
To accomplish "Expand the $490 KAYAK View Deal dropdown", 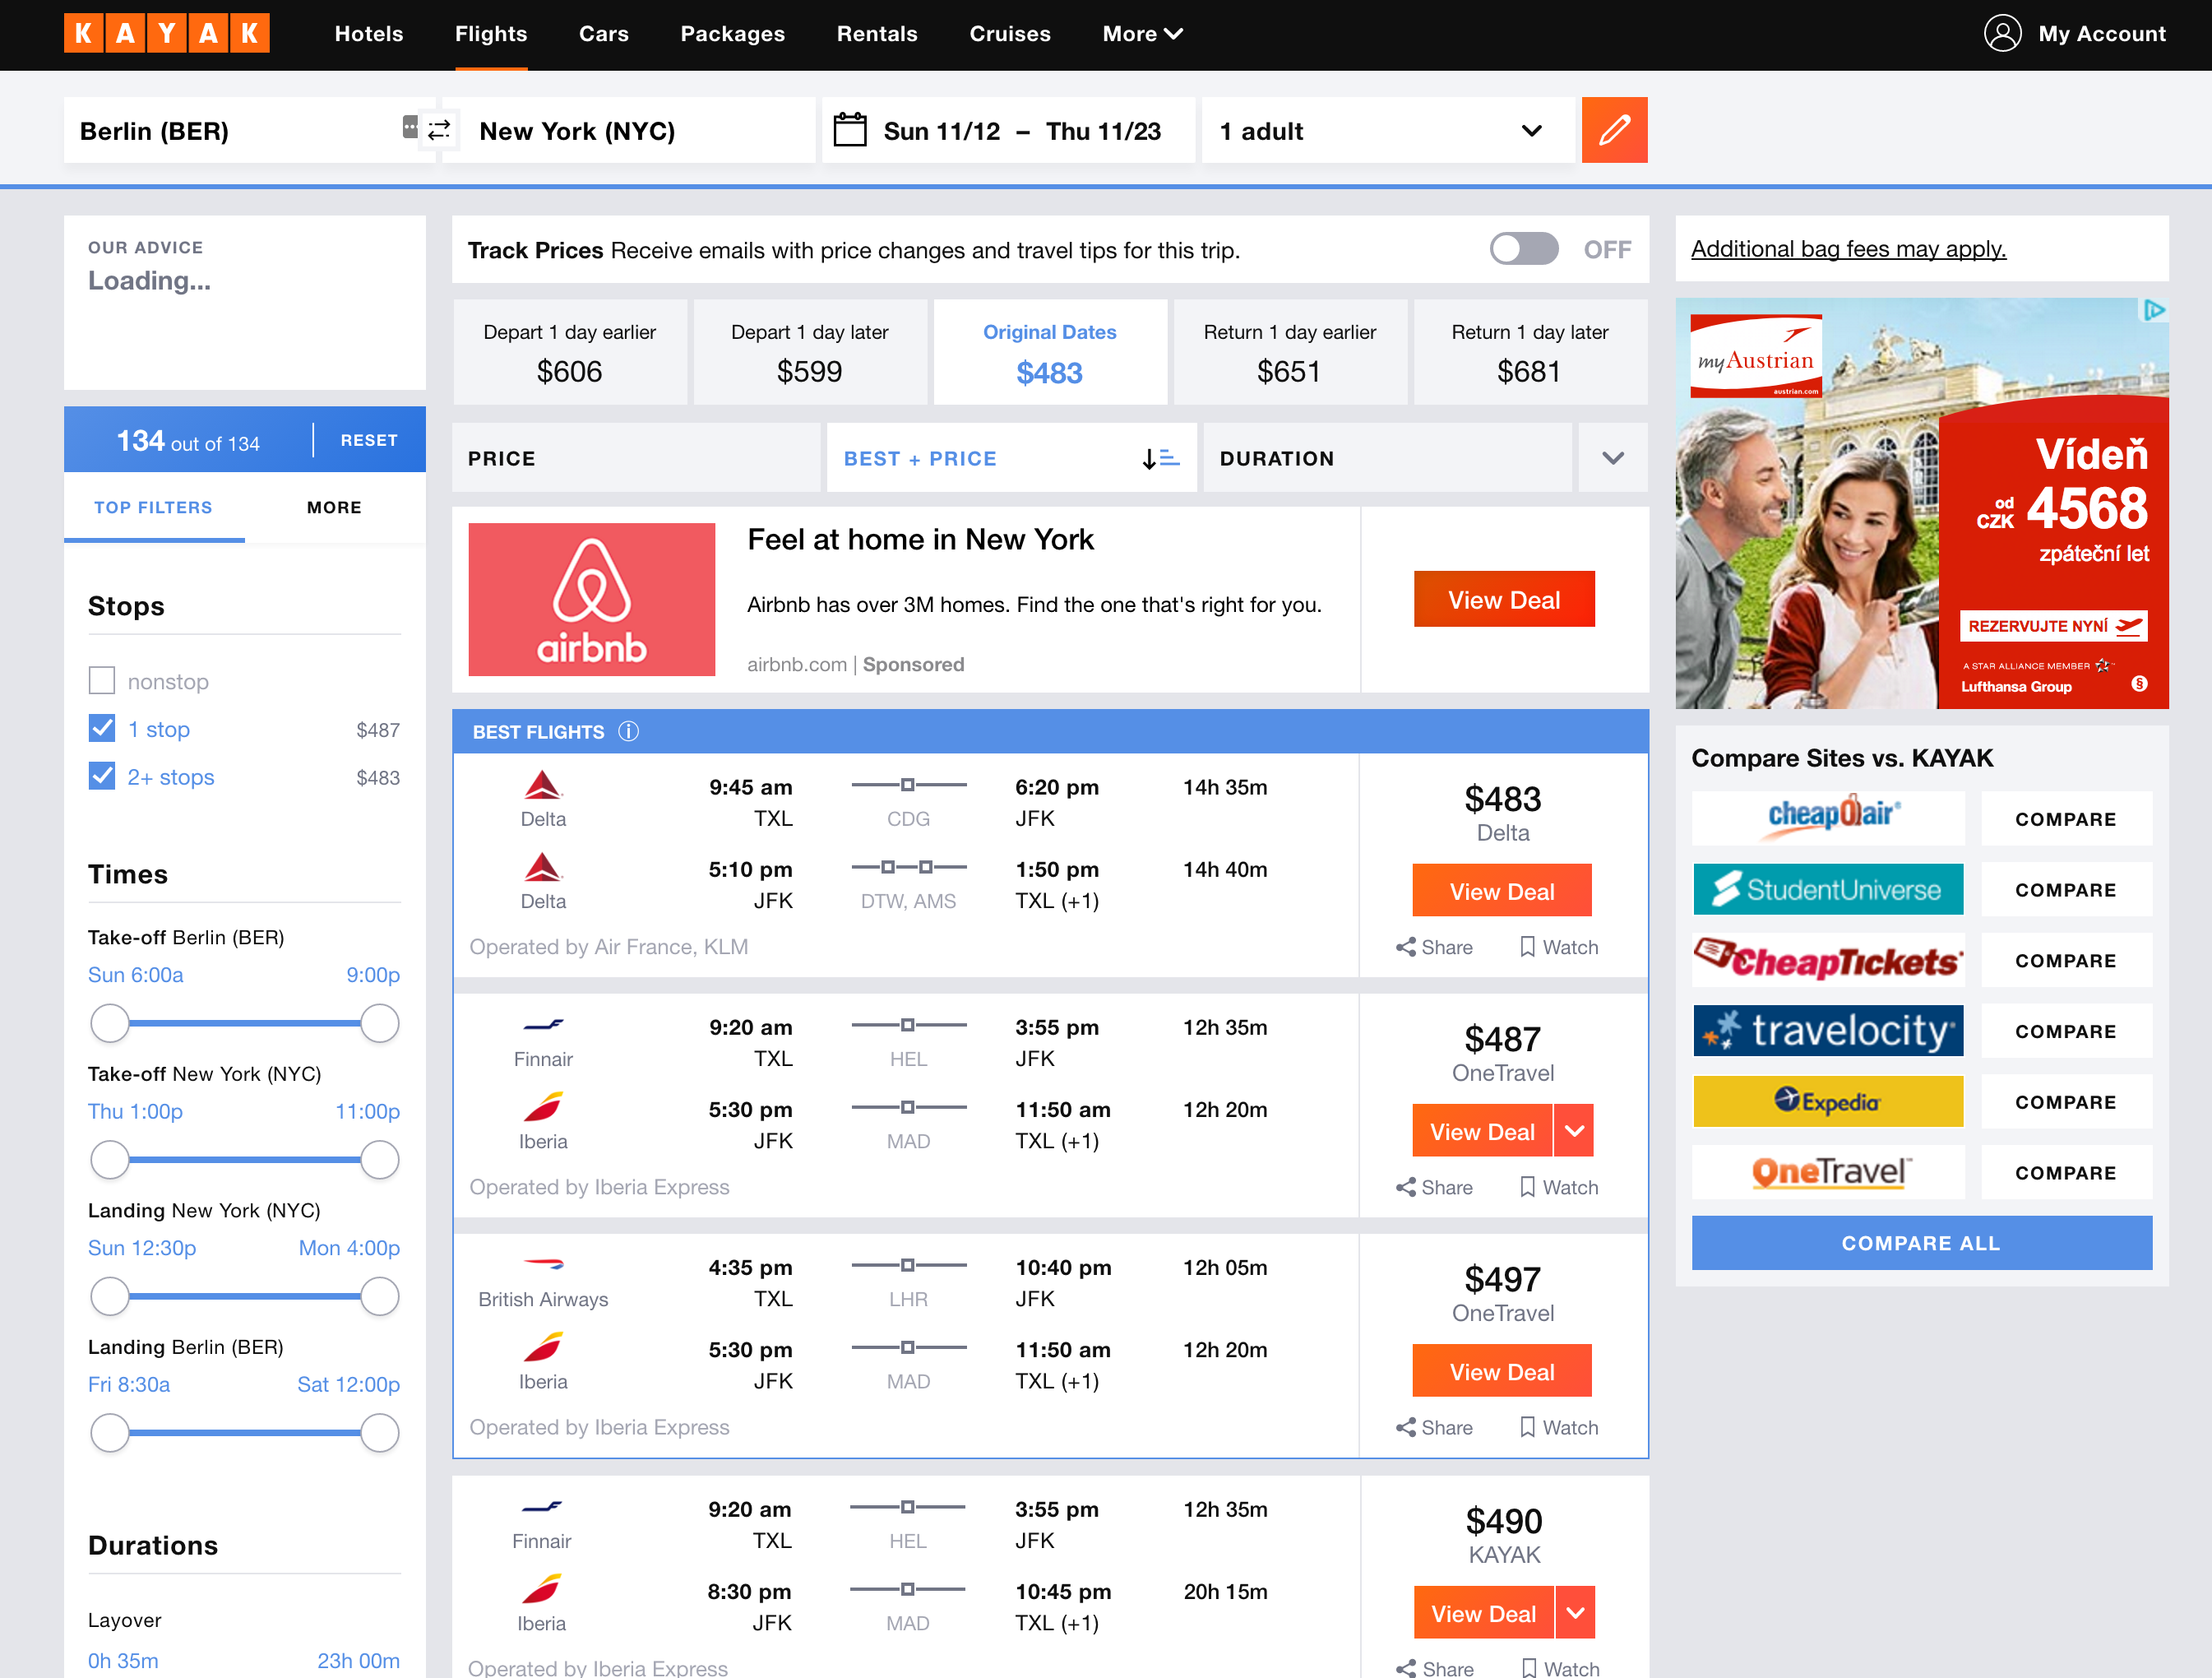I will tap(1575, 1613).
